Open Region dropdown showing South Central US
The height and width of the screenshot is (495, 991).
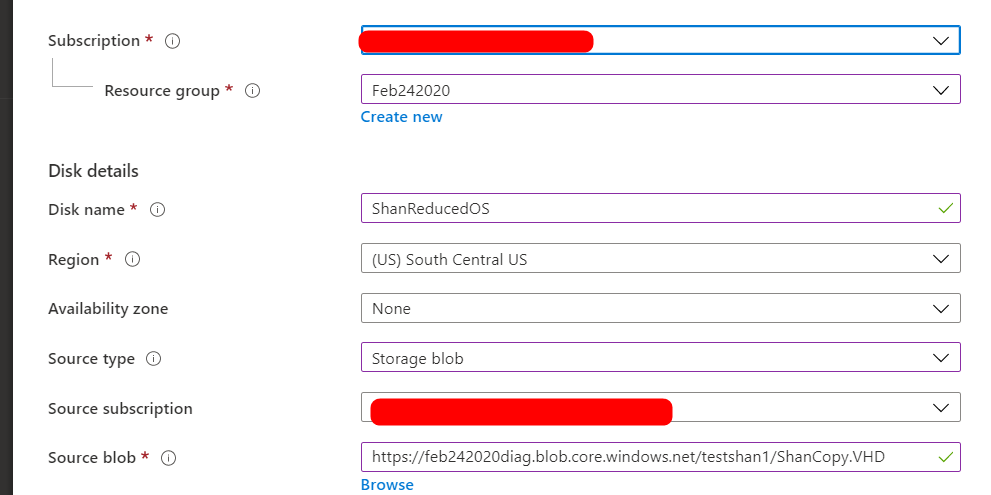coord(660,259)
